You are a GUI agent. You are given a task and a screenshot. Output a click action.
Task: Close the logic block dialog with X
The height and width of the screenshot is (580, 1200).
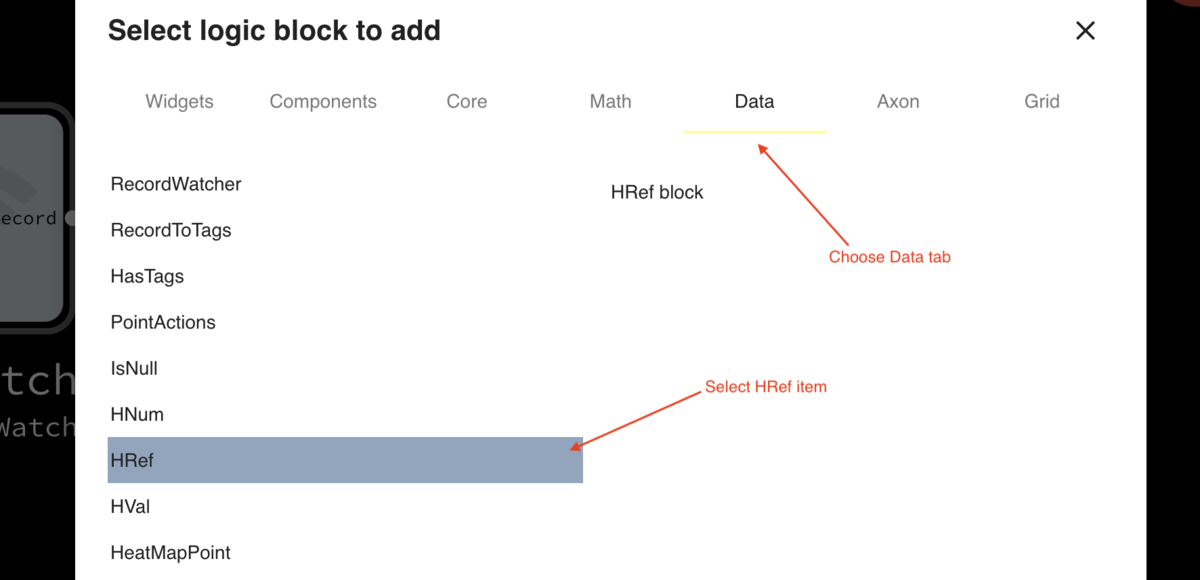tap(1085, 31)
